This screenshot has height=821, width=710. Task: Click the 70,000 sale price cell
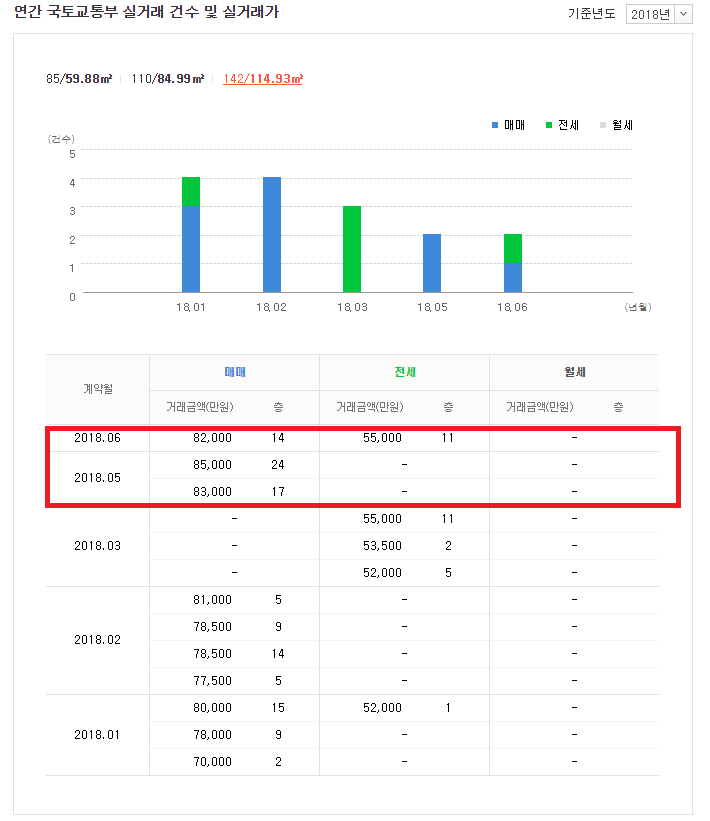(213, 762)
